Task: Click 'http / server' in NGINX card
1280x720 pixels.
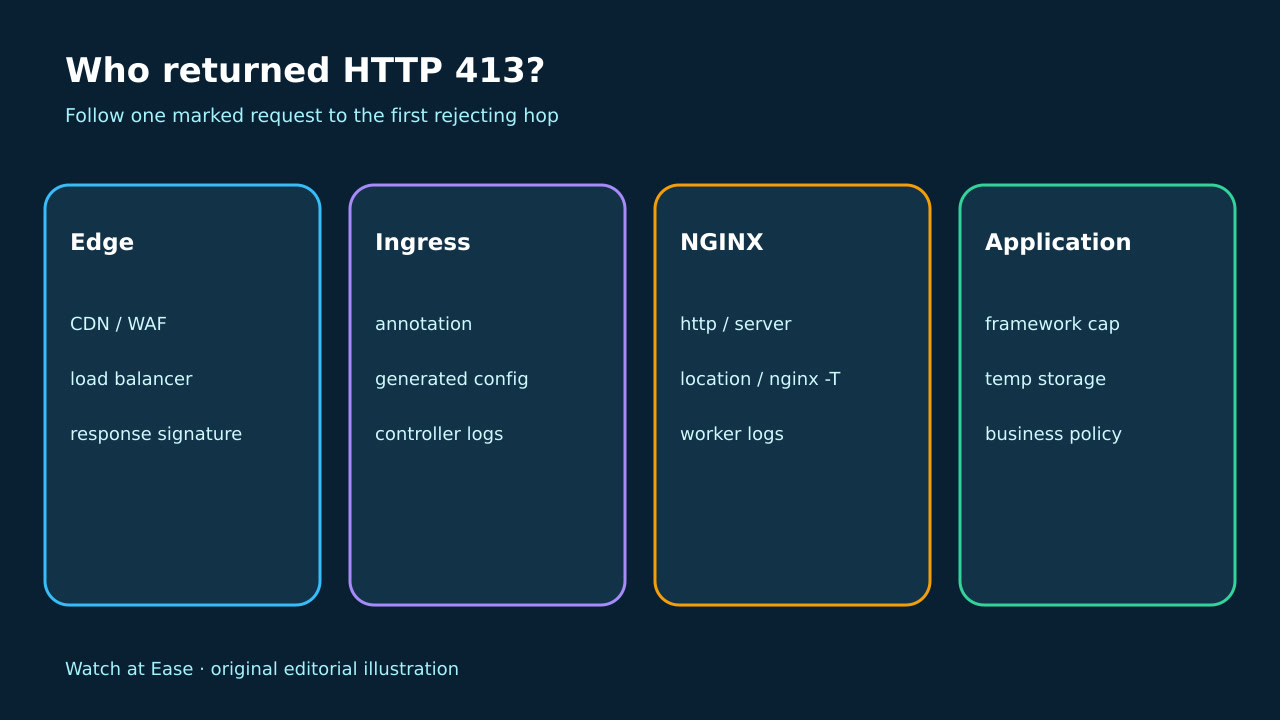Action: pos(735,324)
